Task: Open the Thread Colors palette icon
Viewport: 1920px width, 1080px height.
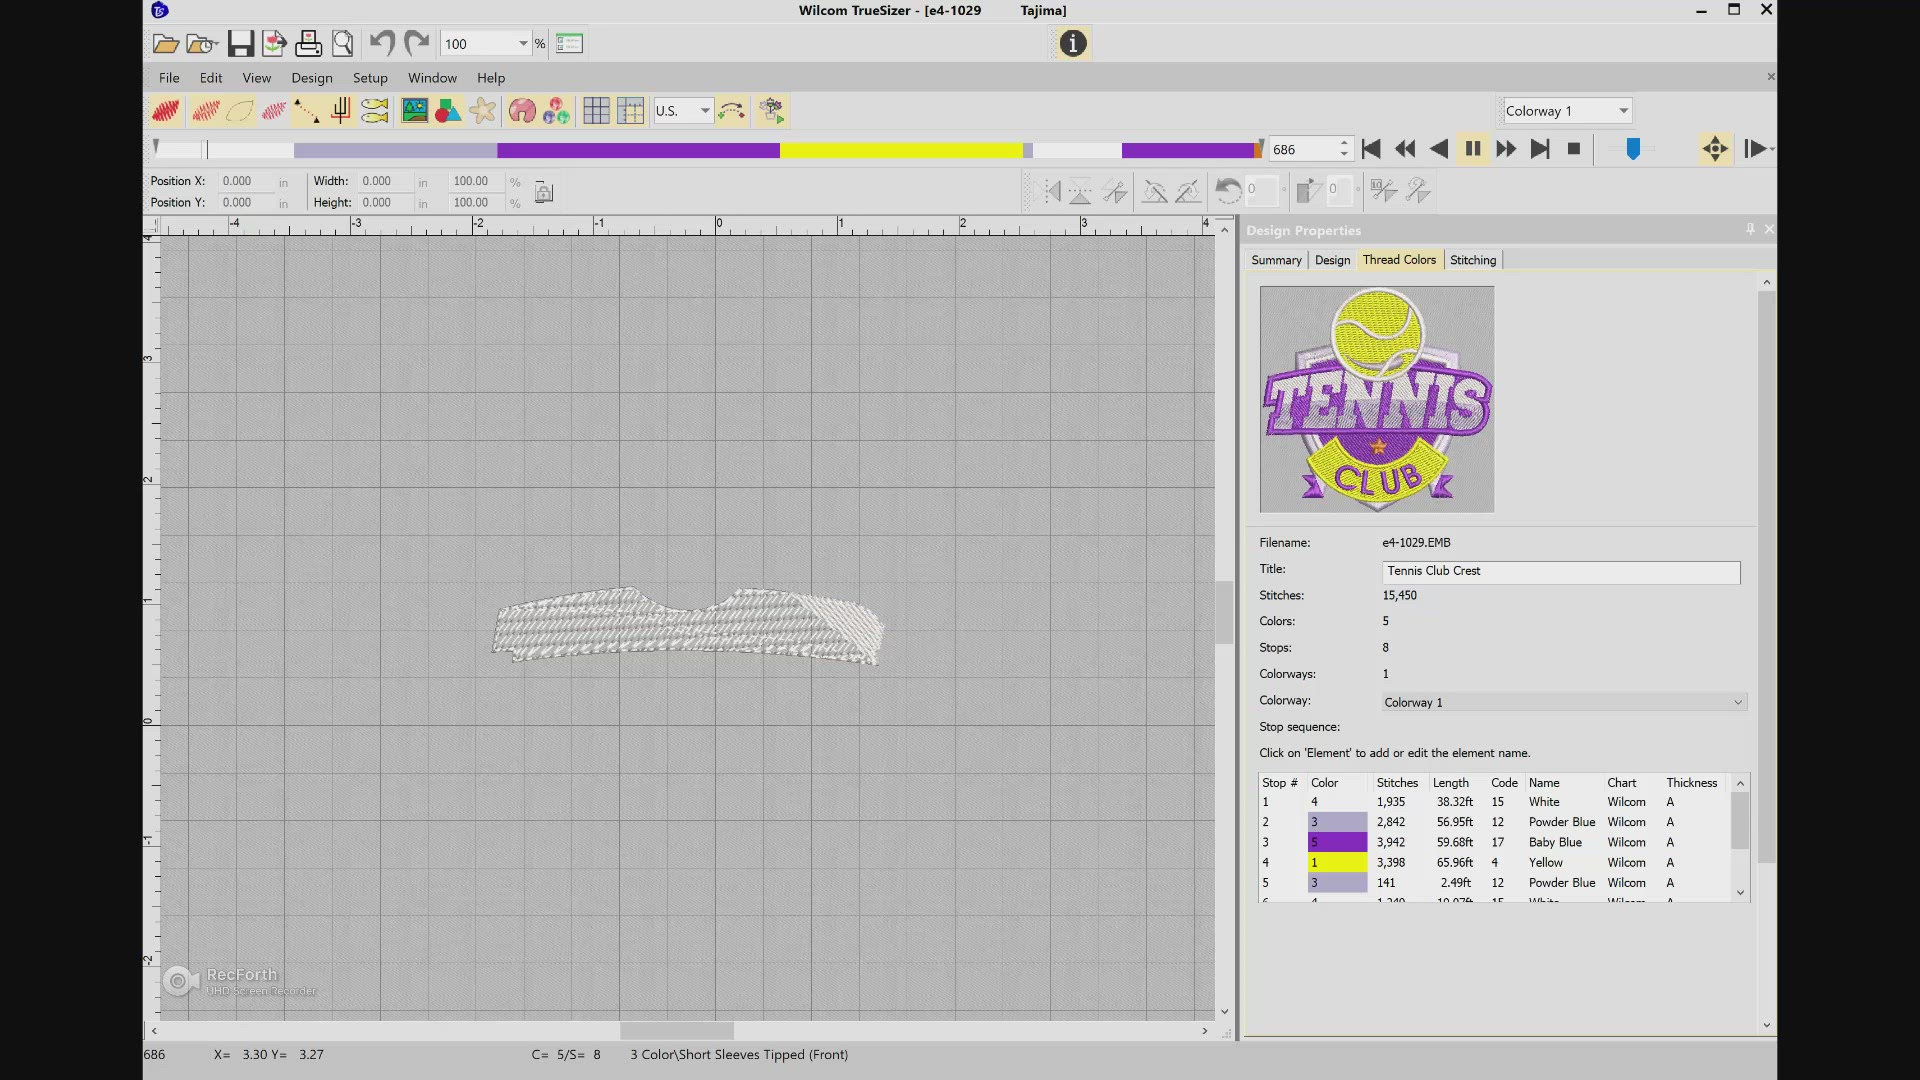Action: click(x=556, y=110)
